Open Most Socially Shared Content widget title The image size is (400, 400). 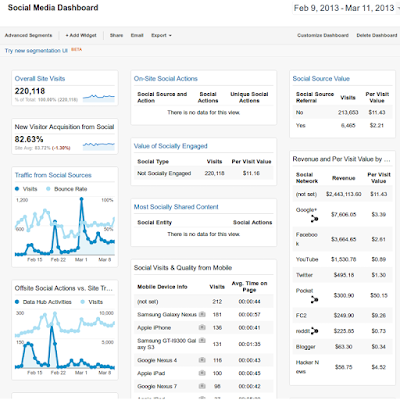click(x=176, y=207)
